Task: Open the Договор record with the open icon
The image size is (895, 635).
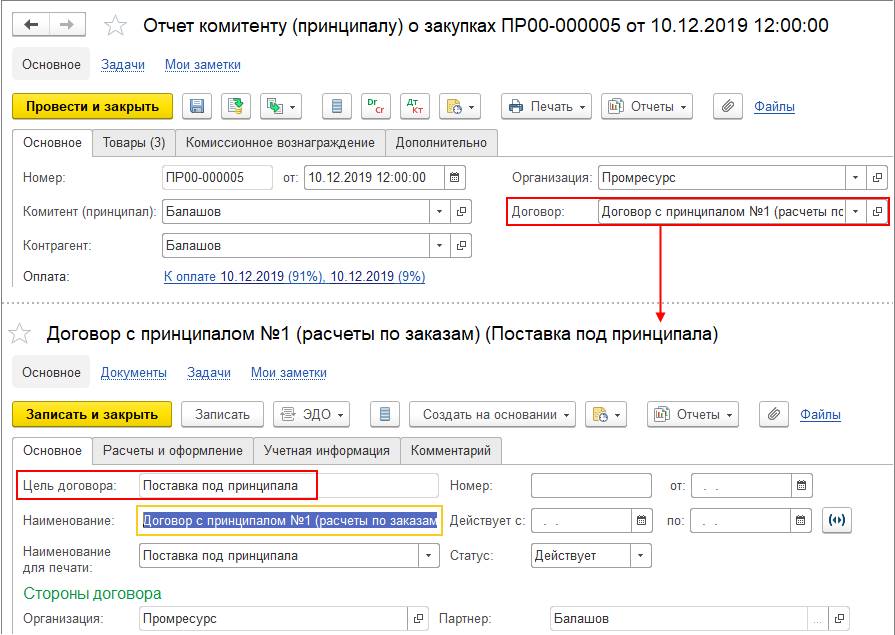Action: [877, 211]
